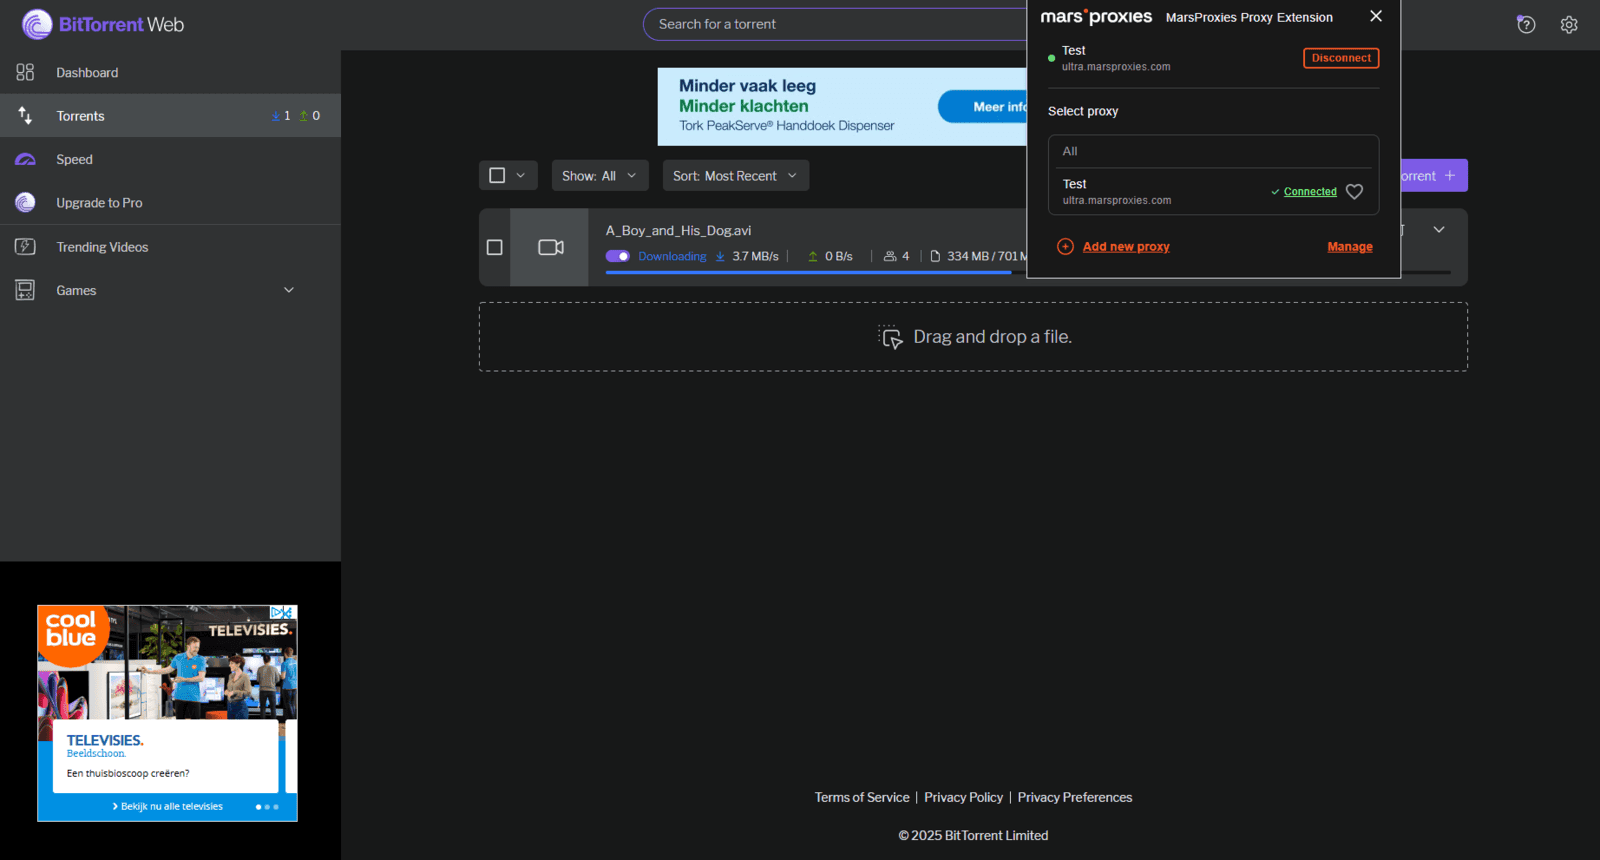The height and width of the screenshot is (860, 1600).
Task: Check the A_Boy_and_His_Dog.avi checkbox
Action: coord(494,247)
